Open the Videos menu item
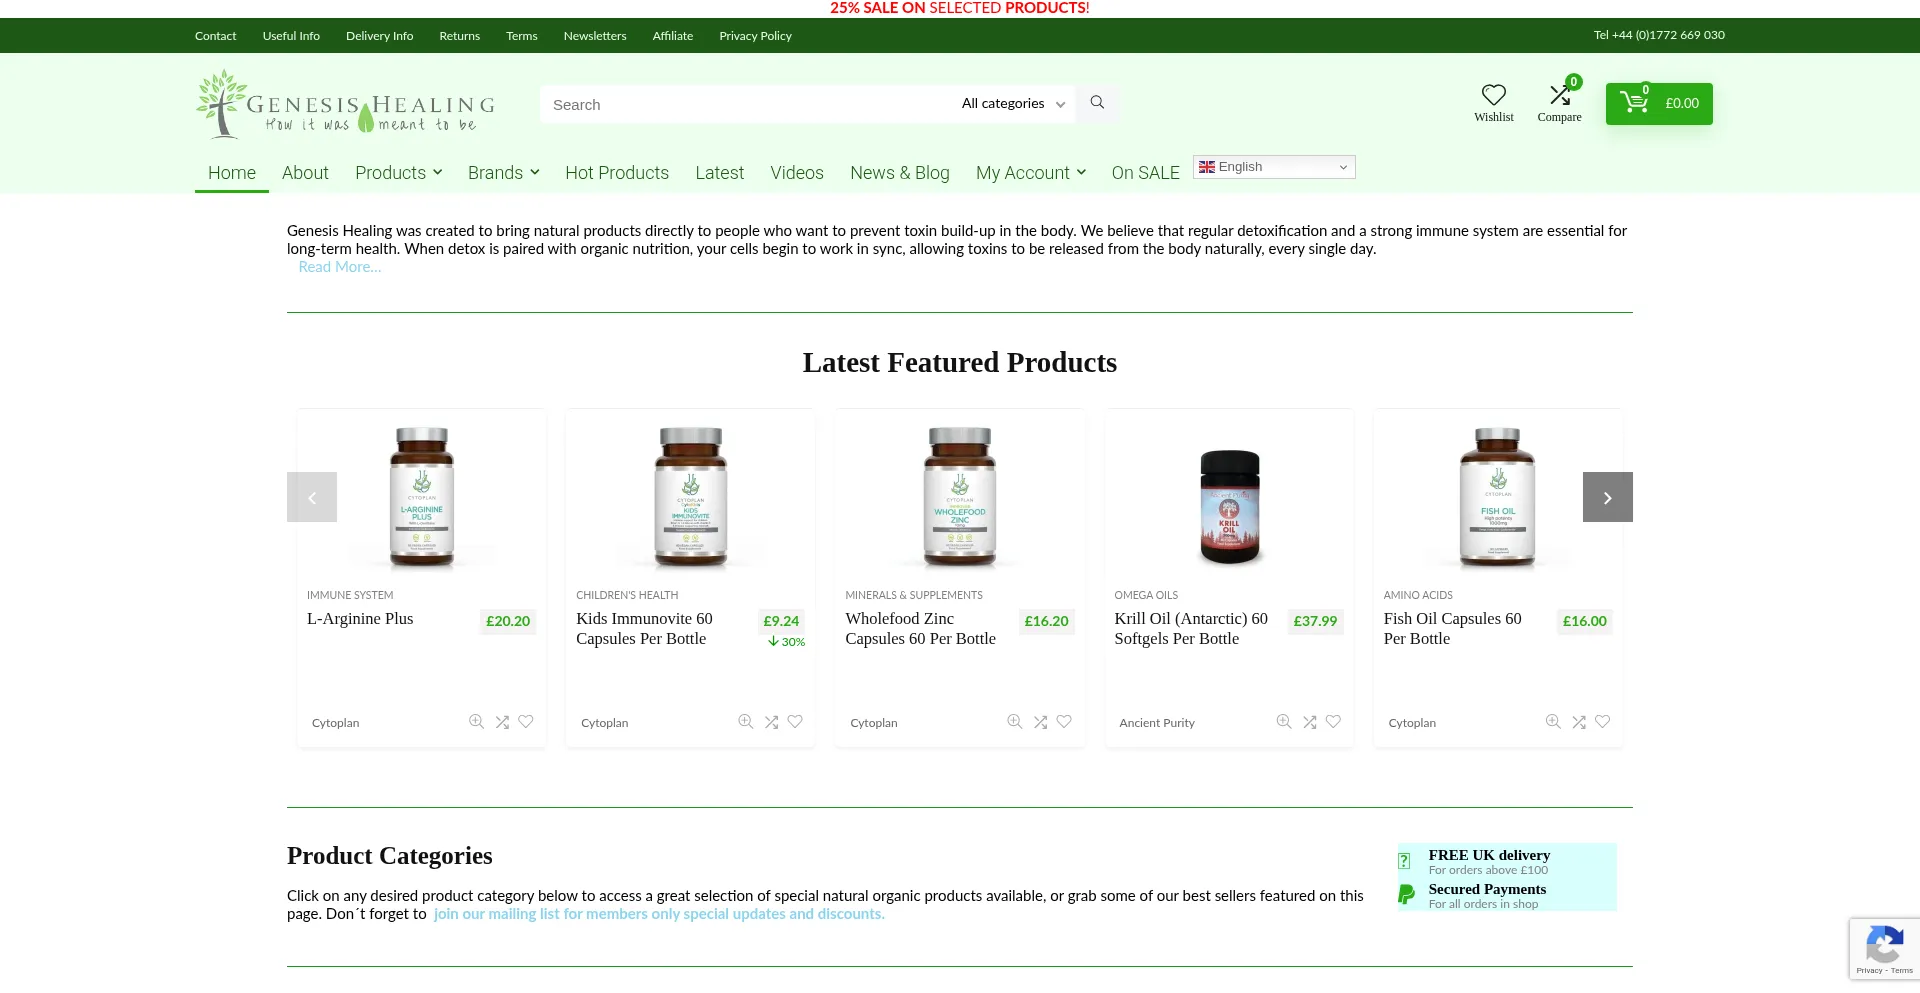 coord(797,173)
